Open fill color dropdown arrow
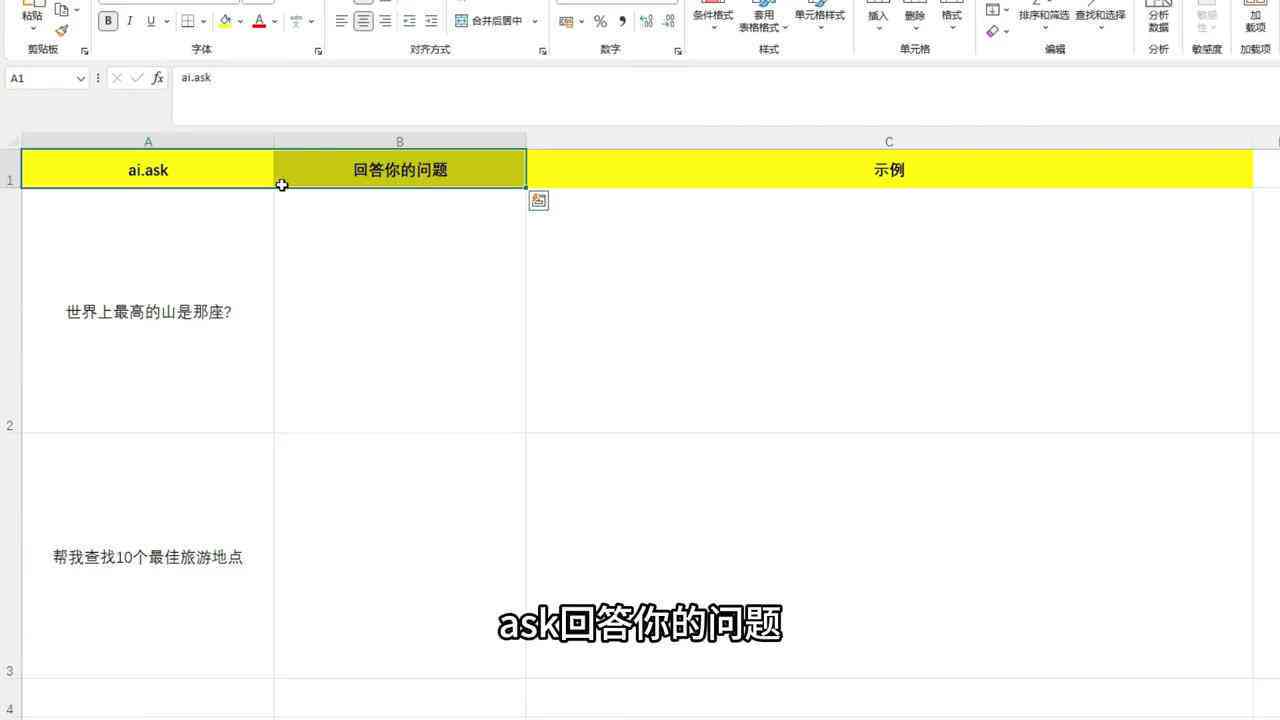 point(240,21)
